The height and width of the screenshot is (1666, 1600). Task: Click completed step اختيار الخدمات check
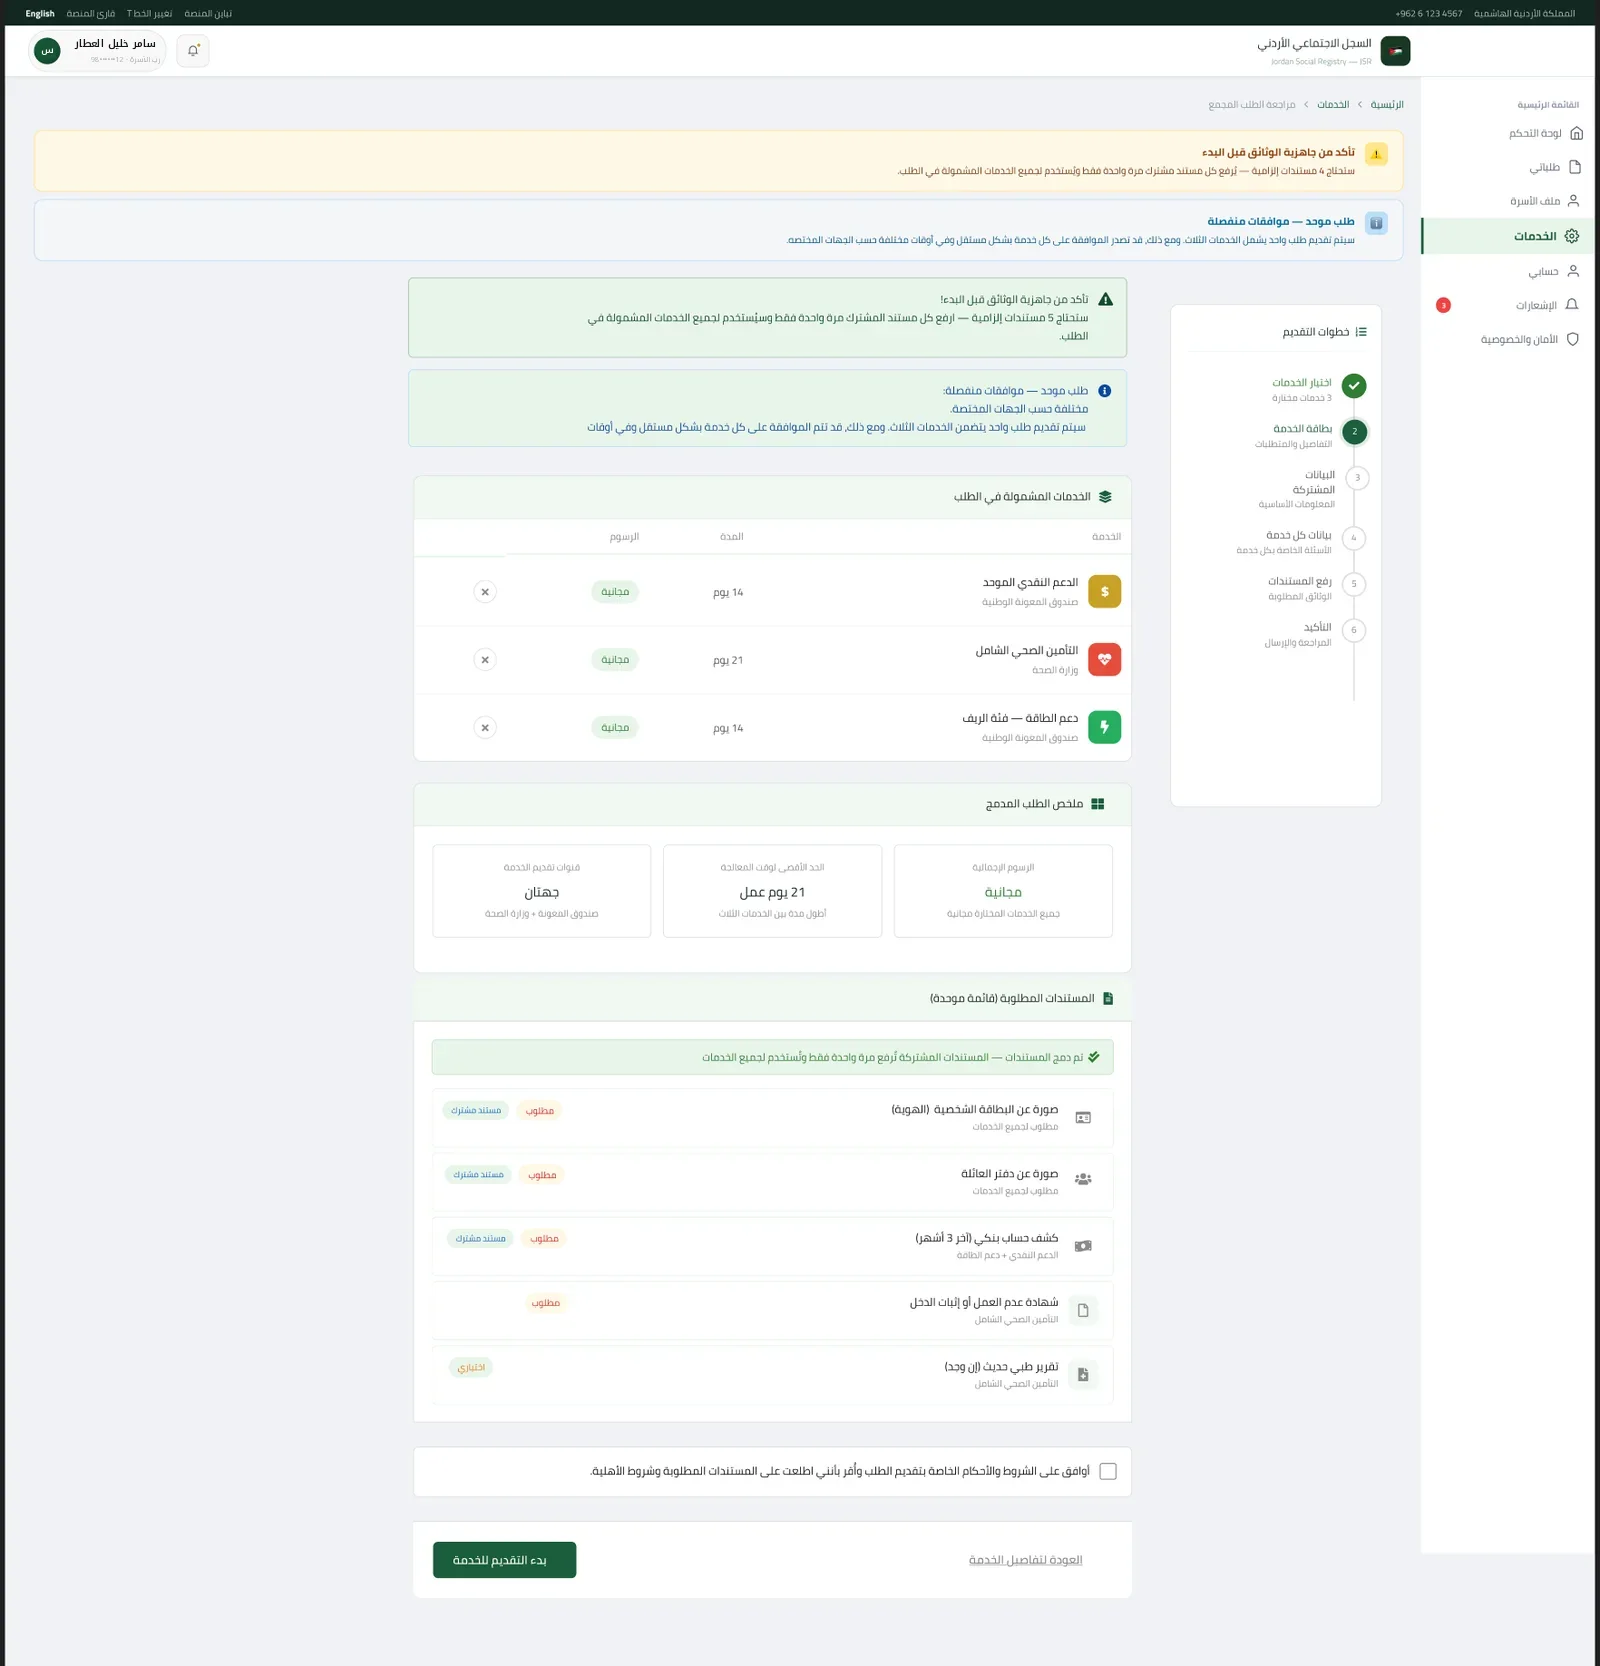[1354, 386]
